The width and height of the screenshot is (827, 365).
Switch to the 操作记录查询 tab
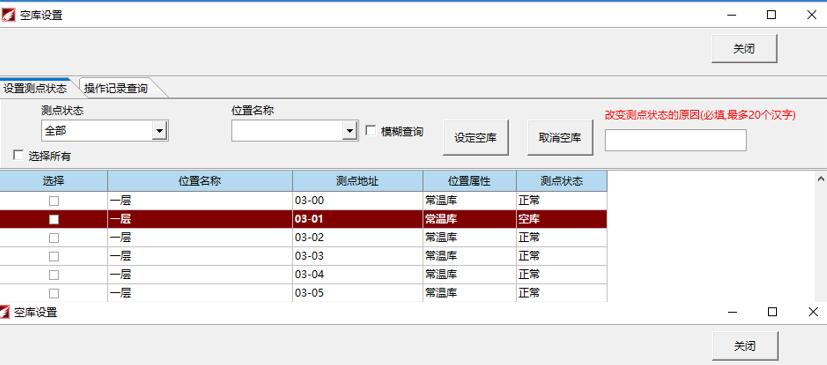pyautogui.click(x=116, y=89)
